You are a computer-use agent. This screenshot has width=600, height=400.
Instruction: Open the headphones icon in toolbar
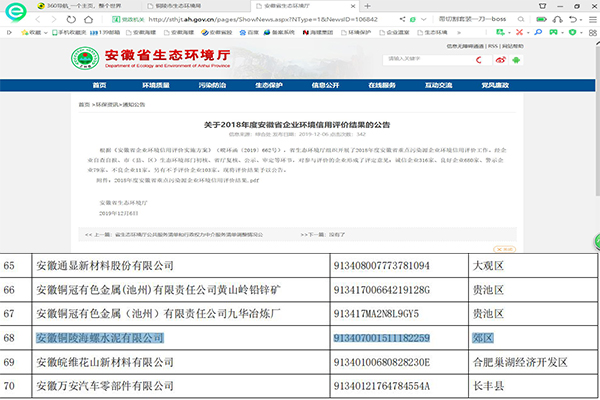pos(558,19)
